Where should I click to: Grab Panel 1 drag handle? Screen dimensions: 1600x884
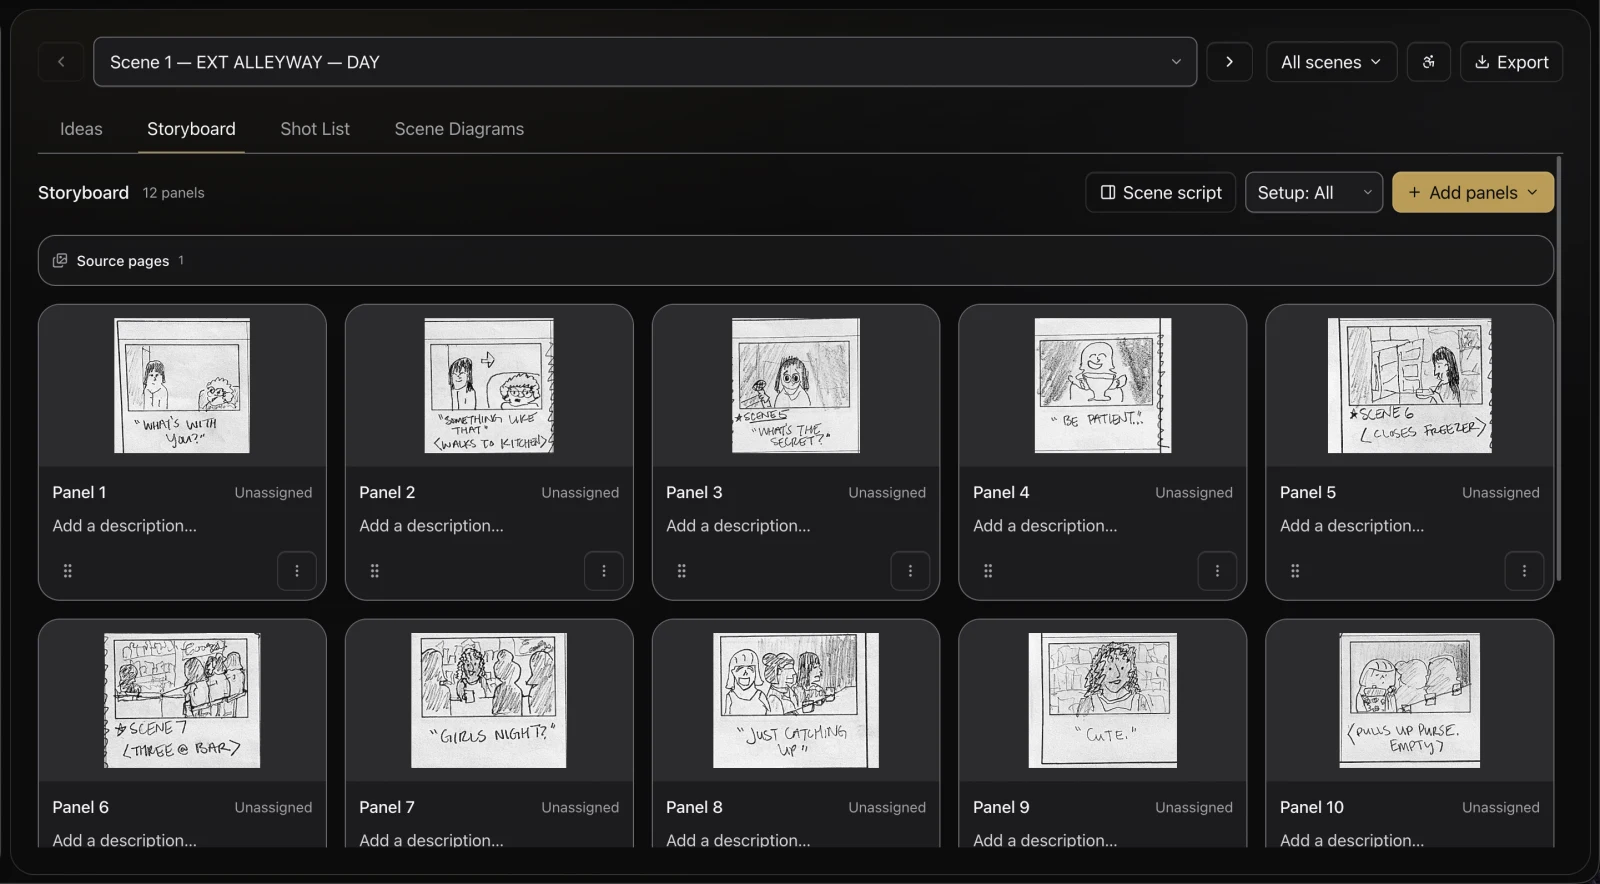click(x=68, y=571)
